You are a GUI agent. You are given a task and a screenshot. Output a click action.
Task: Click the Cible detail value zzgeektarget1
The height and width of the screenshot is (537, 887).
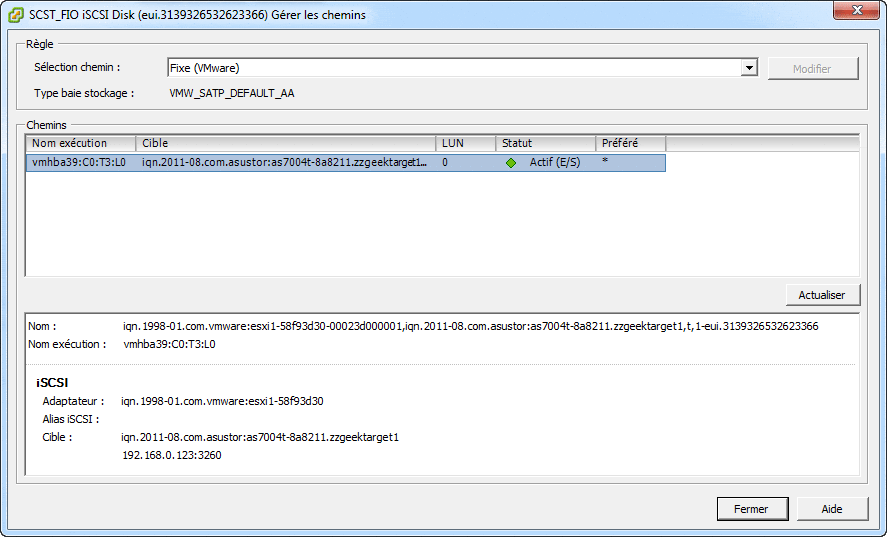click(260, 437)
